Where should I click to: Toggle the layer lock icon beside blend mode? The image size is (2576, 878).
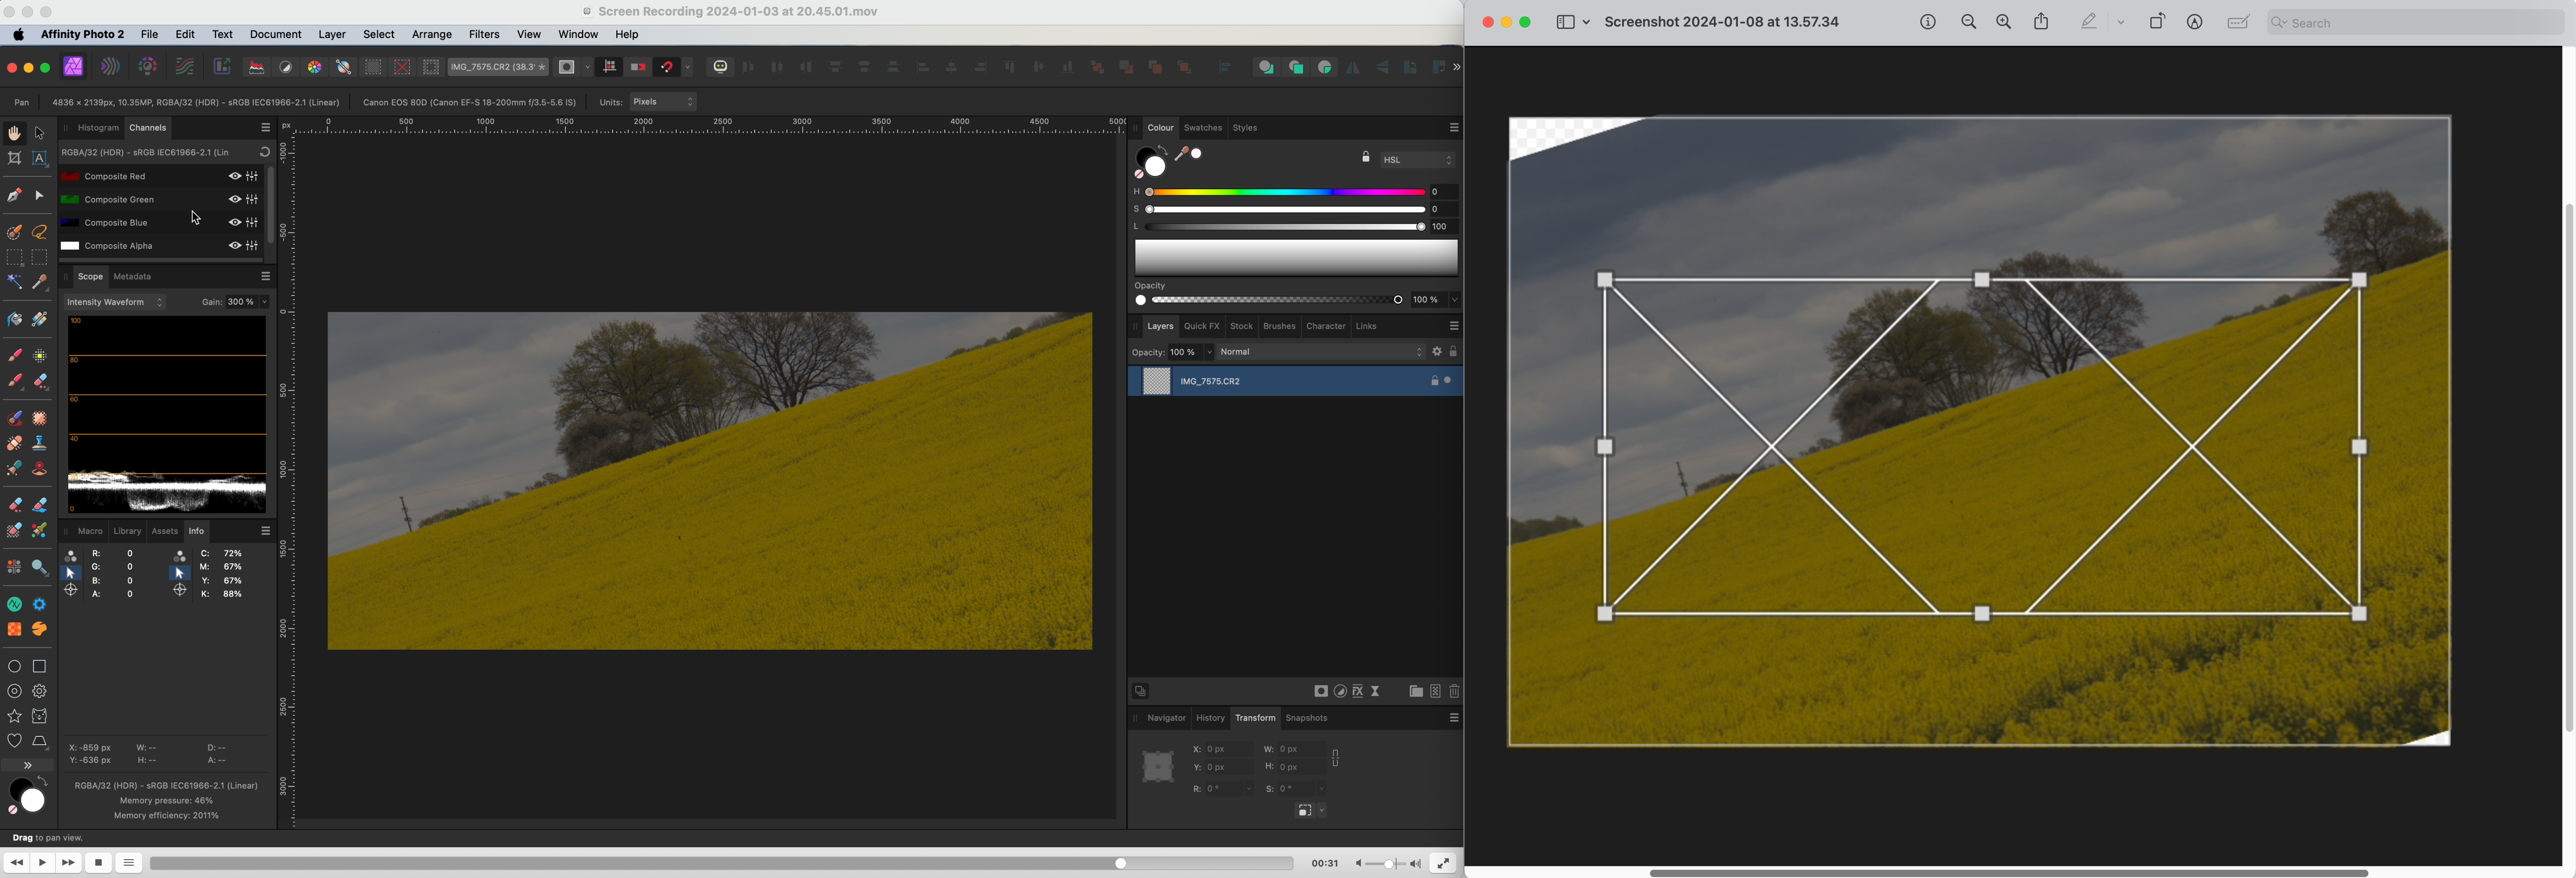click(1454, 352)
